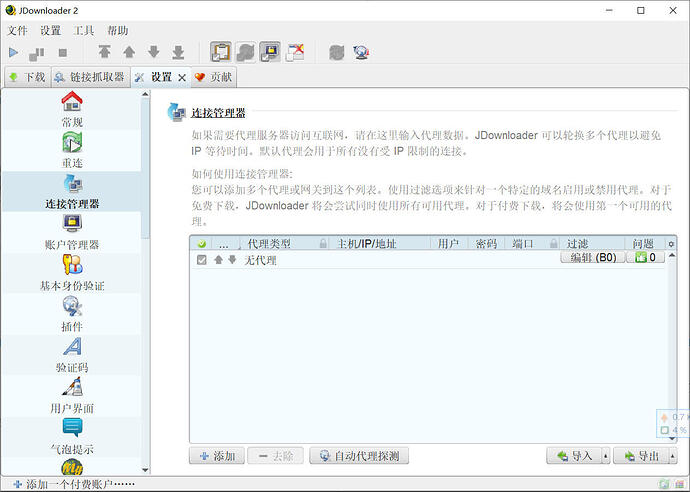
Task: Open 常规 general settings section
Action: [72, 109]
